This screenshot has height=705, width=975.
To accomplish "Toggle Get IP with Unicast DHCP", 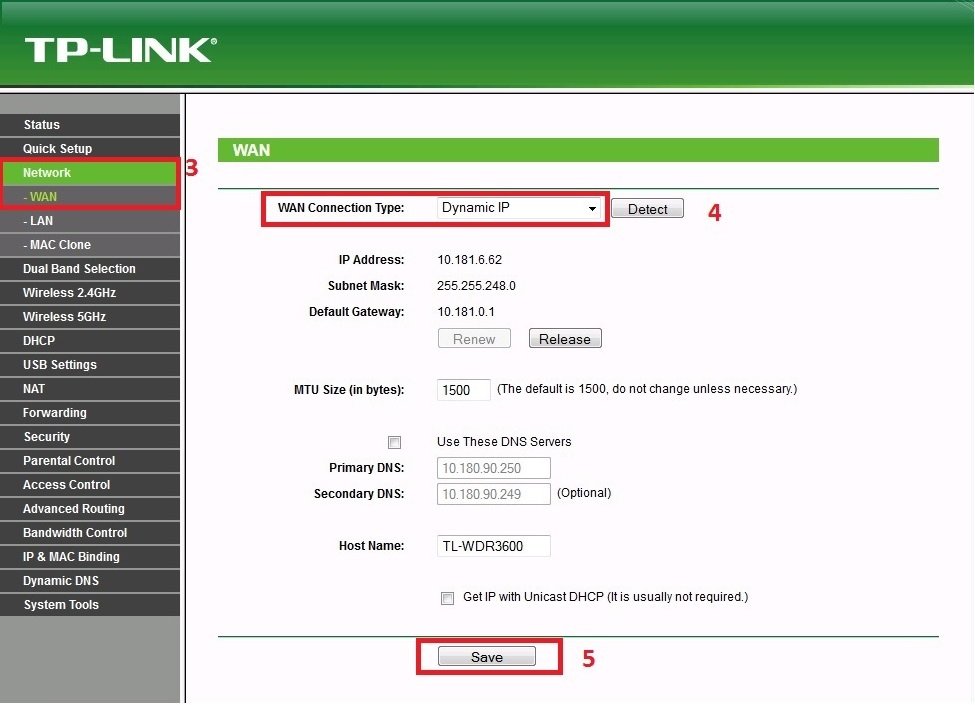I will pos(447,598).
